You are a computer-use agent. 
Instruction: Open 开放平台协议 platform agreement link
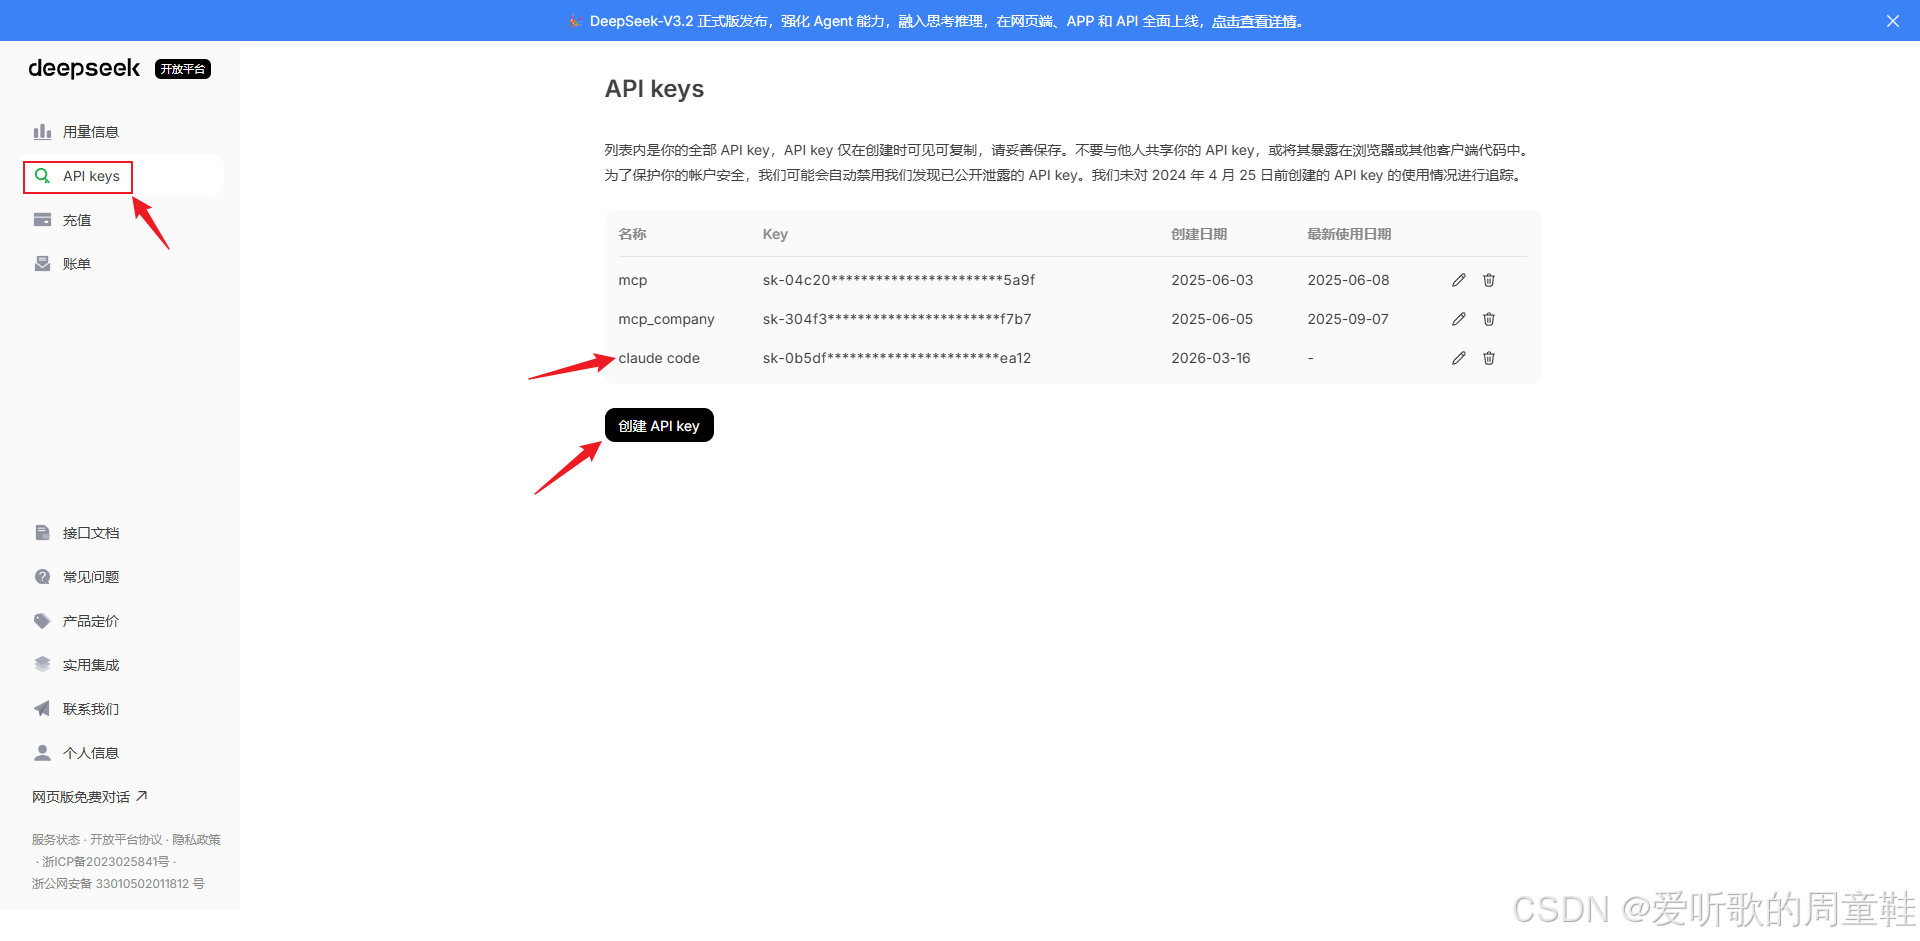point(126,840)
